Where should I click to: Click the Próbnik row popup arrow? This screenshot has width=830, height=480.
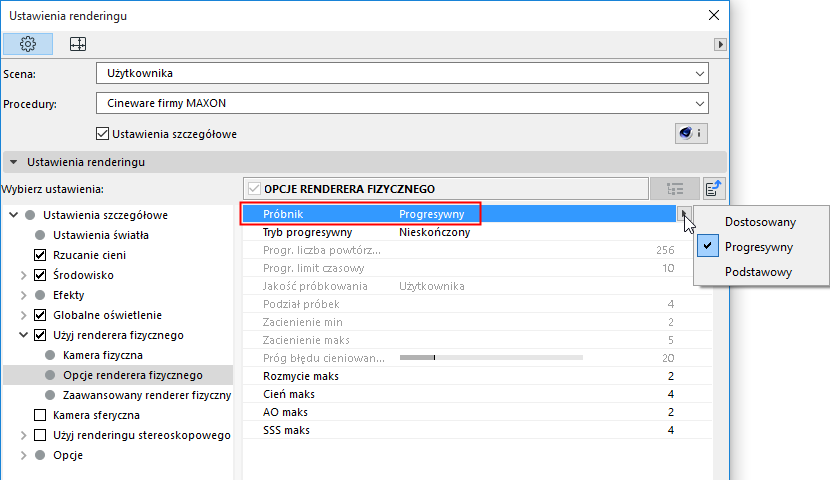pos(683,214)
